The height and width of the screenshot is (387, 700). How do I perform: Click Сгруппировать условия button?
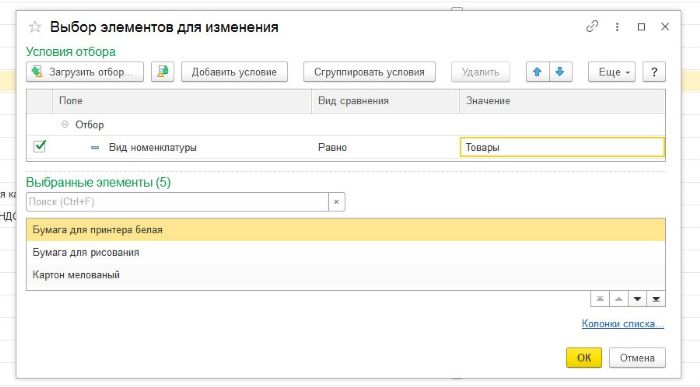click(369, 72)
